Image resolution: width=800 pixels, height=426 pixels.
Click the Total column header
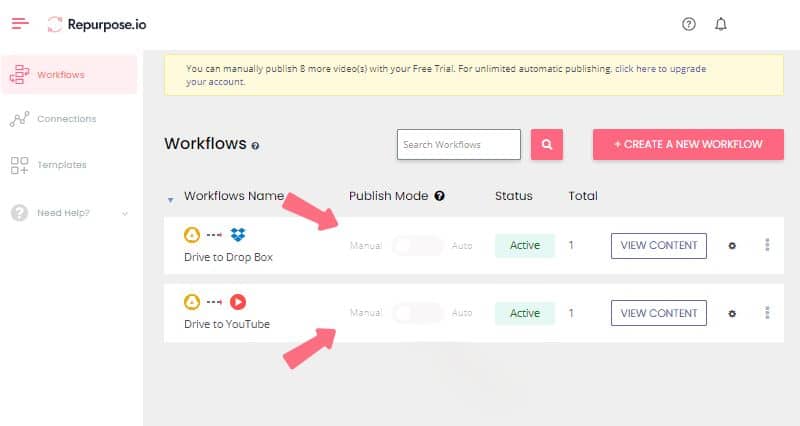tap(583, 196)
